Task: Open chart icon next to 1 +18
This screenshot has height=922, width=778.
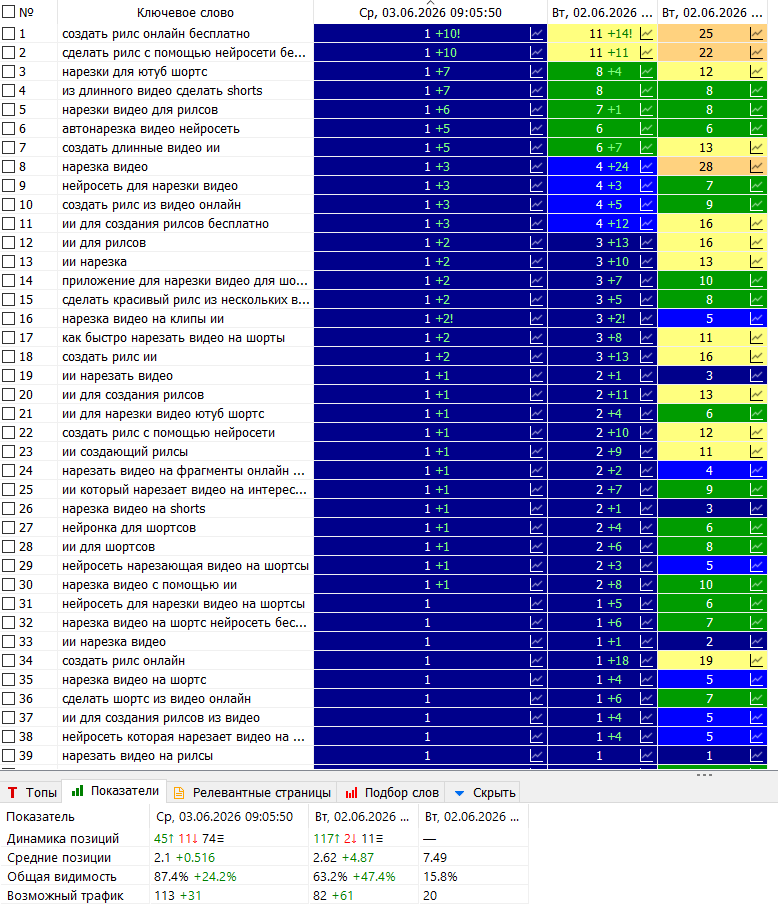Action: [x=646, y=661]
